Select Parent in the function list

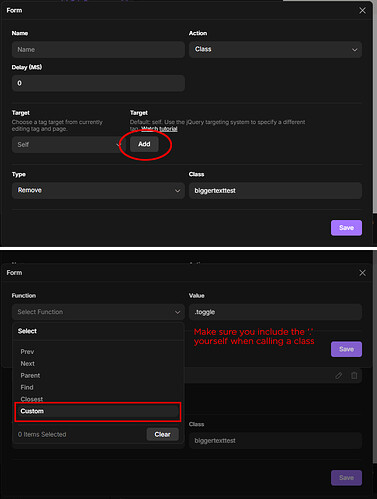pyautogui.click(x=30, y=375)
